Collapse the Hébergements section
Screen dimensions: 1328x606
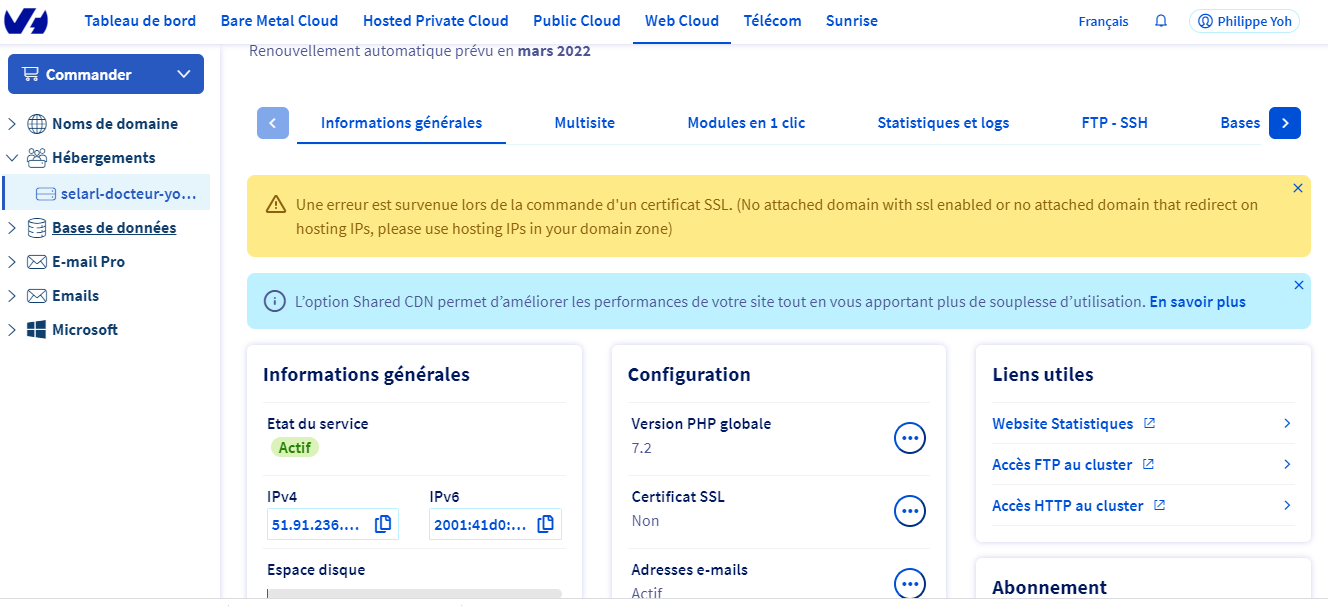click(x=12, y=158)
